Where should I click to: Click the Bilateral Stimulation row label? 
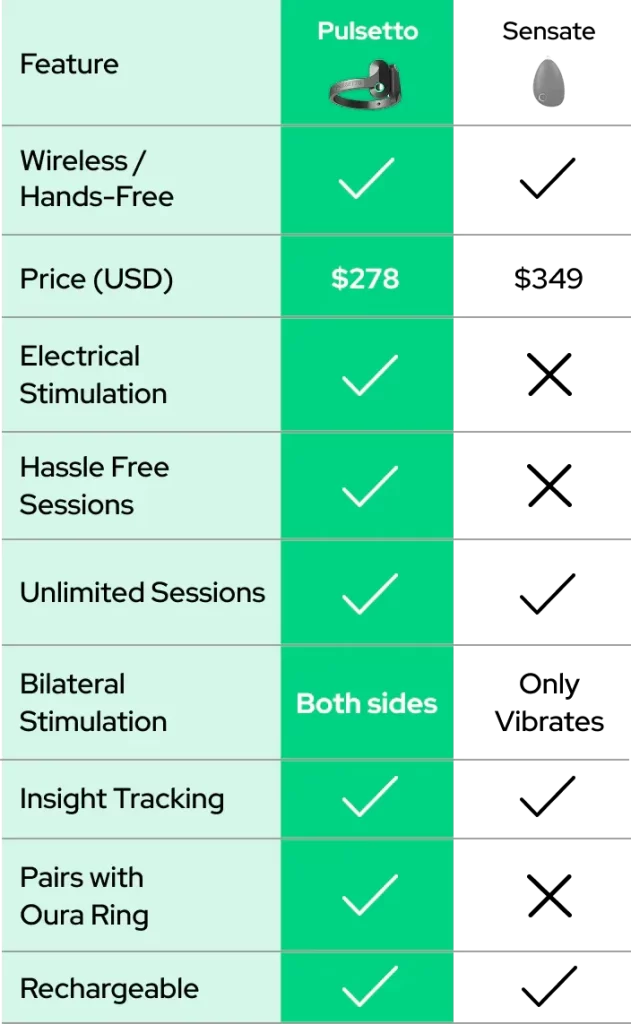coord(93,703)
